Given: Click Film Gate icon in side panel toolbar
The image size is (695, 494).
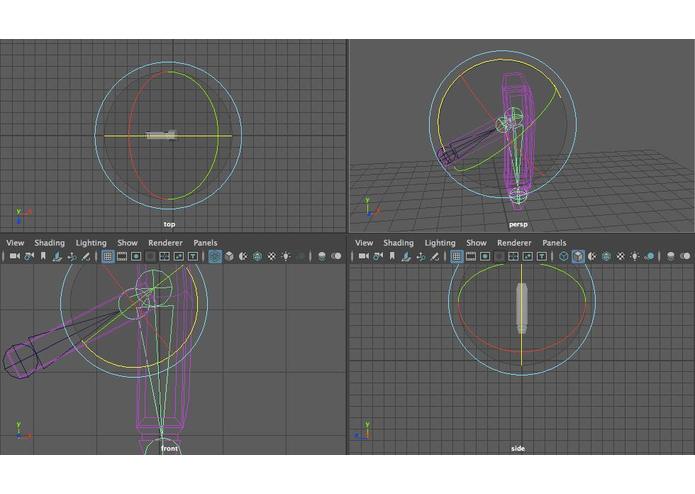Looking at the screenshot, I should 471,256.
